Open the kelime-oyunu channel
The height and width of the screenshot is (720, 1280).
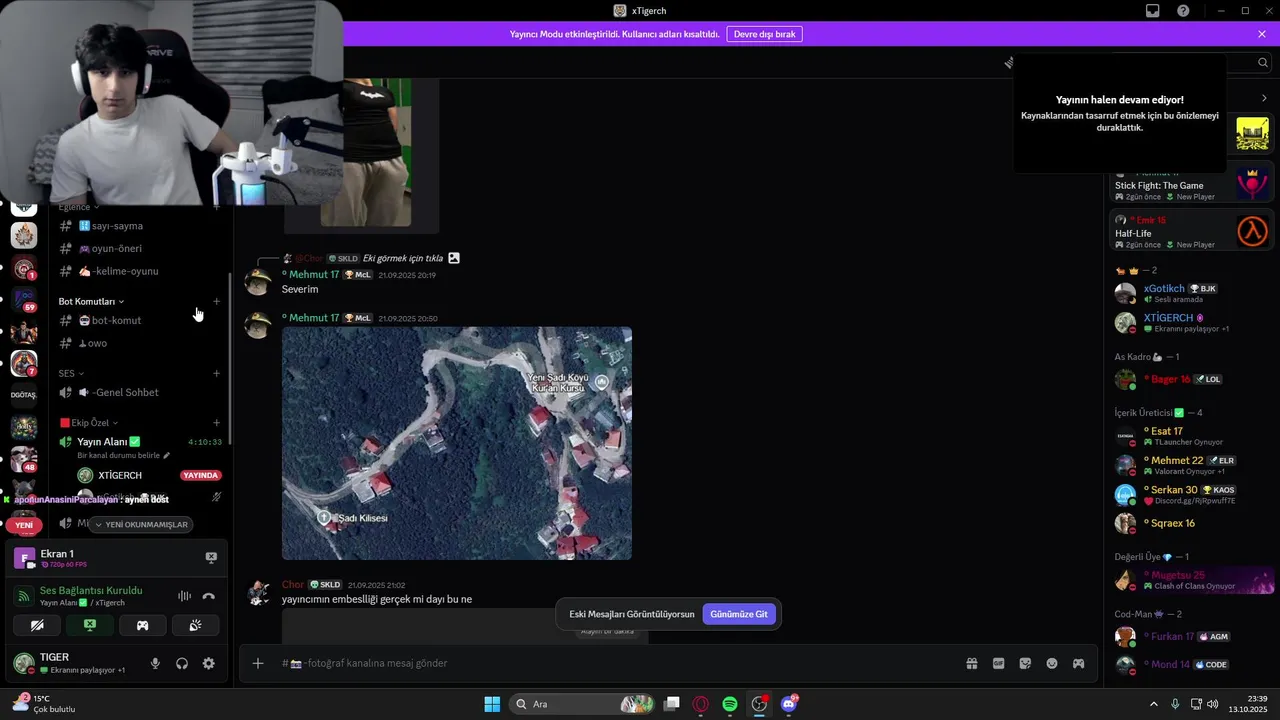(140, 271)
